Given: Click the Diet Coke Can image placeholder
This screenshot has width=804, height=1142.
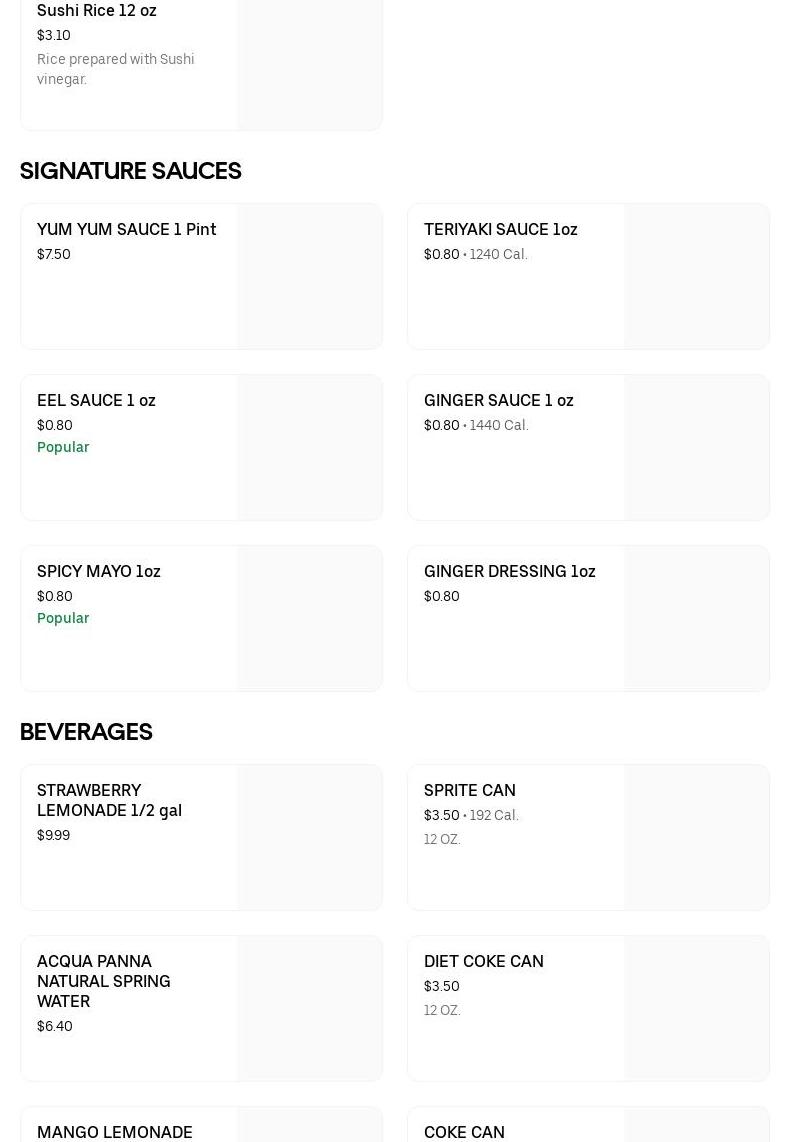Looking at the screenshot, I should pyautogui.click(x=696, y=1009).
